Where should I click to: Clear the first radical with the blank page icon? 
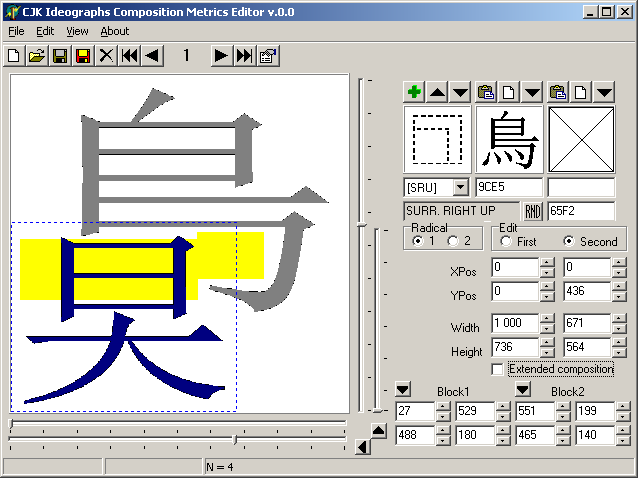click(x=509, y=92)
